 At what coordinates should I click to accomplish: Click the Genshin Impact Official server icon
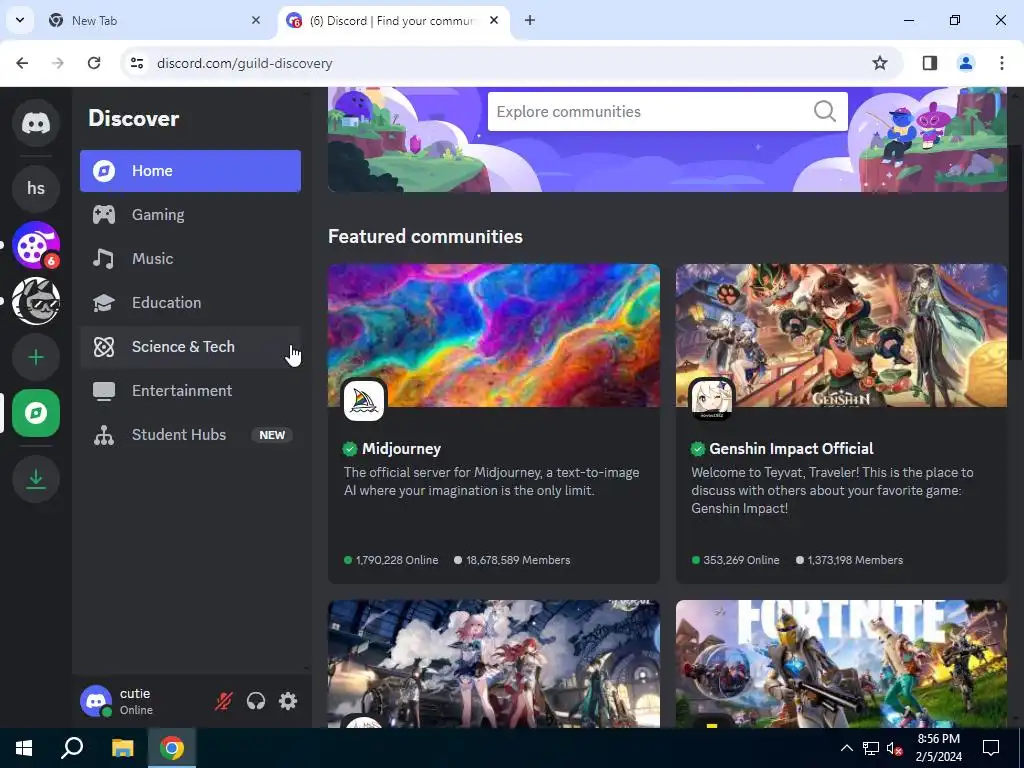pos(712,400)
